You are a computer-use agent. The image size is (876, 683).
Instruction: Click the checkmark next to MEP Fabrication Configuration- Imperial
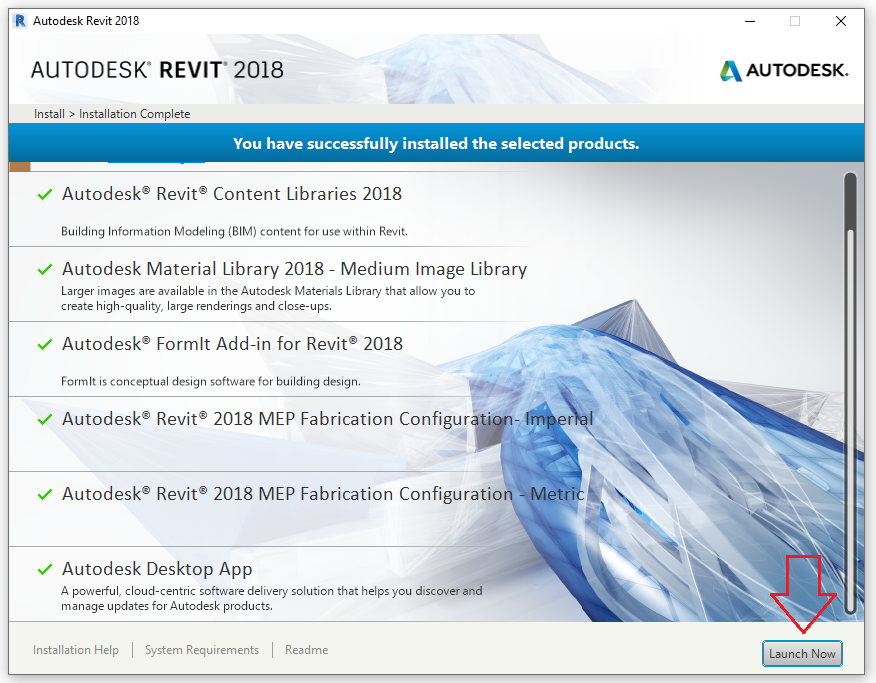point(44,419)
